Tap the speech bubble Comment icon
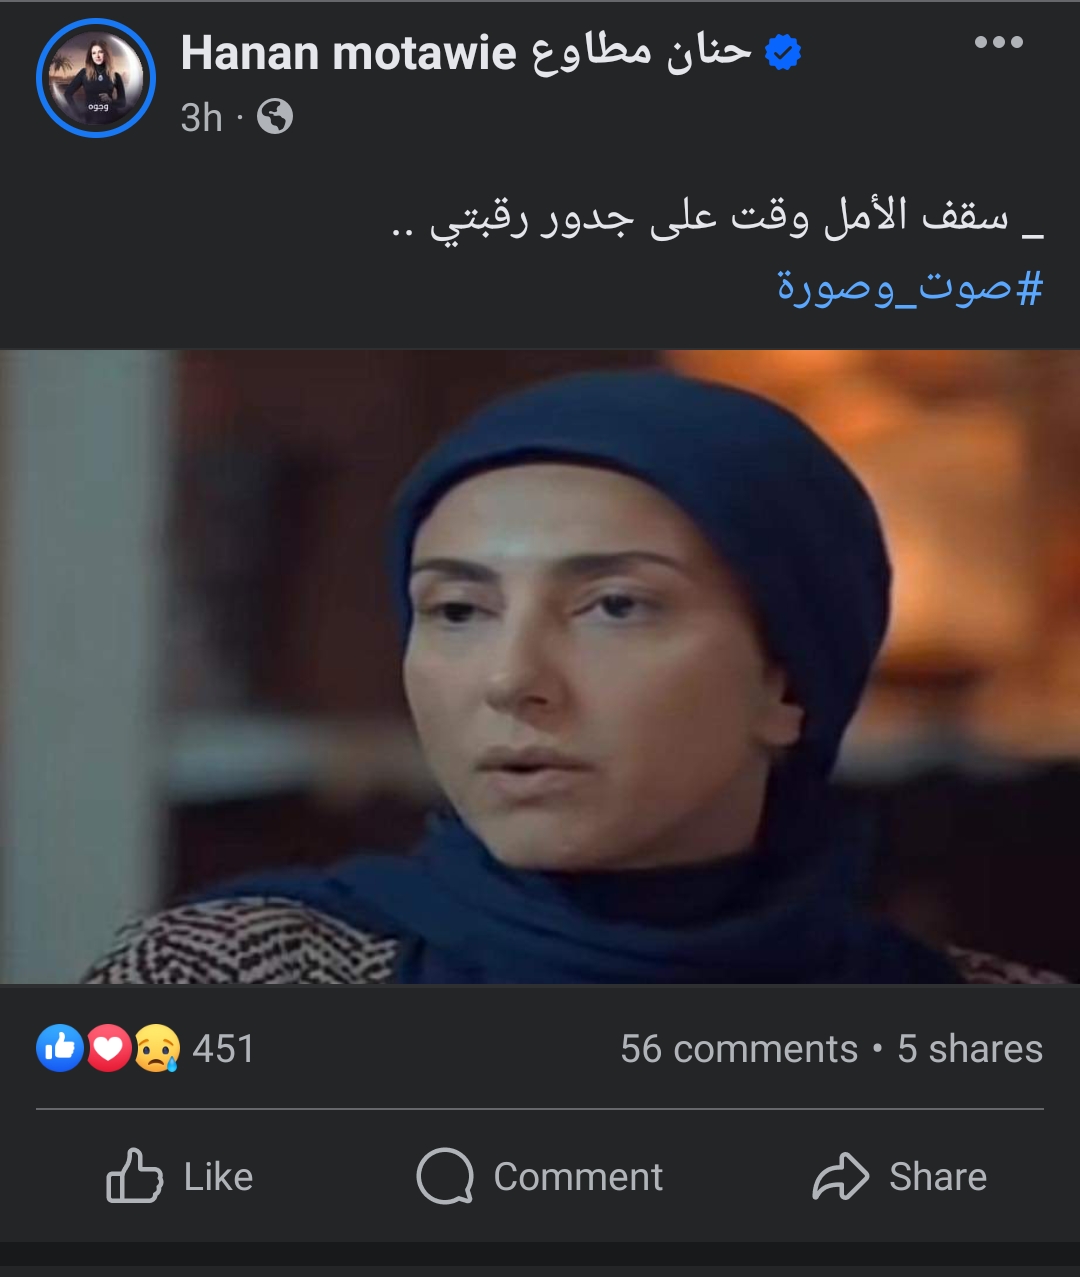Image resolution: width=1080 pixels, height=1277 pixels. point(445,1176)
